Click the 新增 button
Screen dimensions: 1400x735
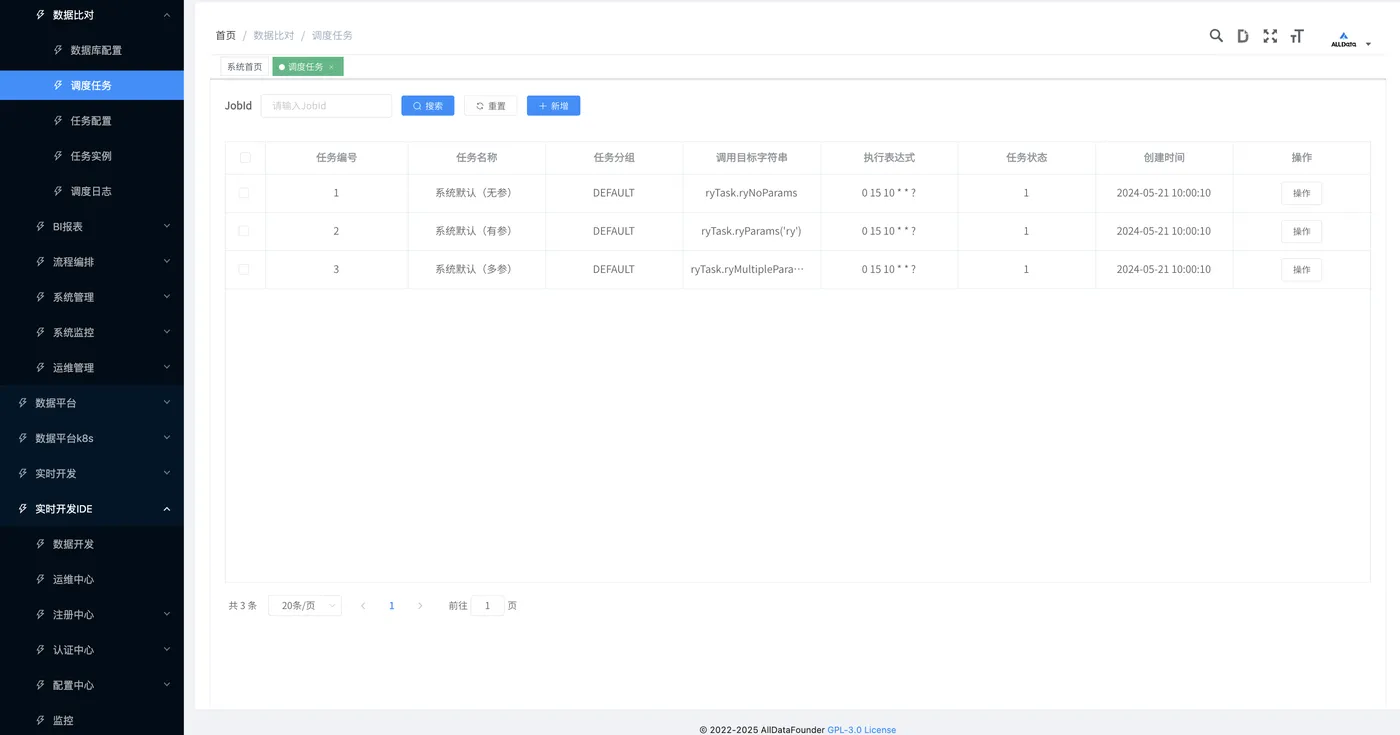[x=554, y=106]
